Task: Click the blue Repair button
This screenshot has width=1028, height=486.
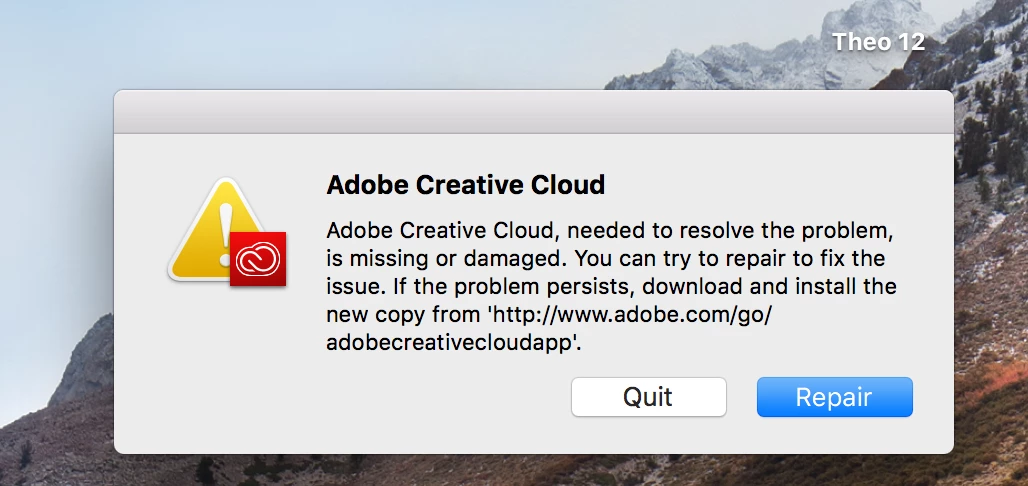Action: [x=835, y=397]
